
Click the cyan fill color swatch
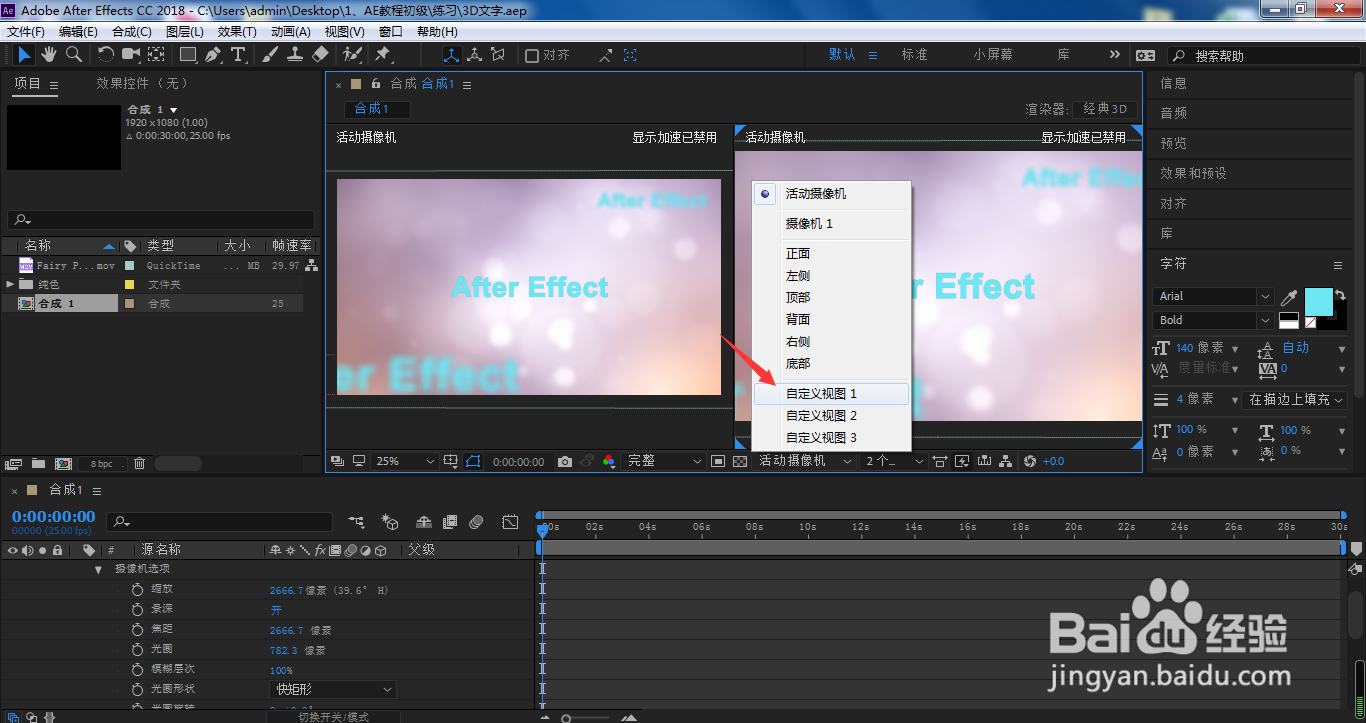click(1319, 301)
